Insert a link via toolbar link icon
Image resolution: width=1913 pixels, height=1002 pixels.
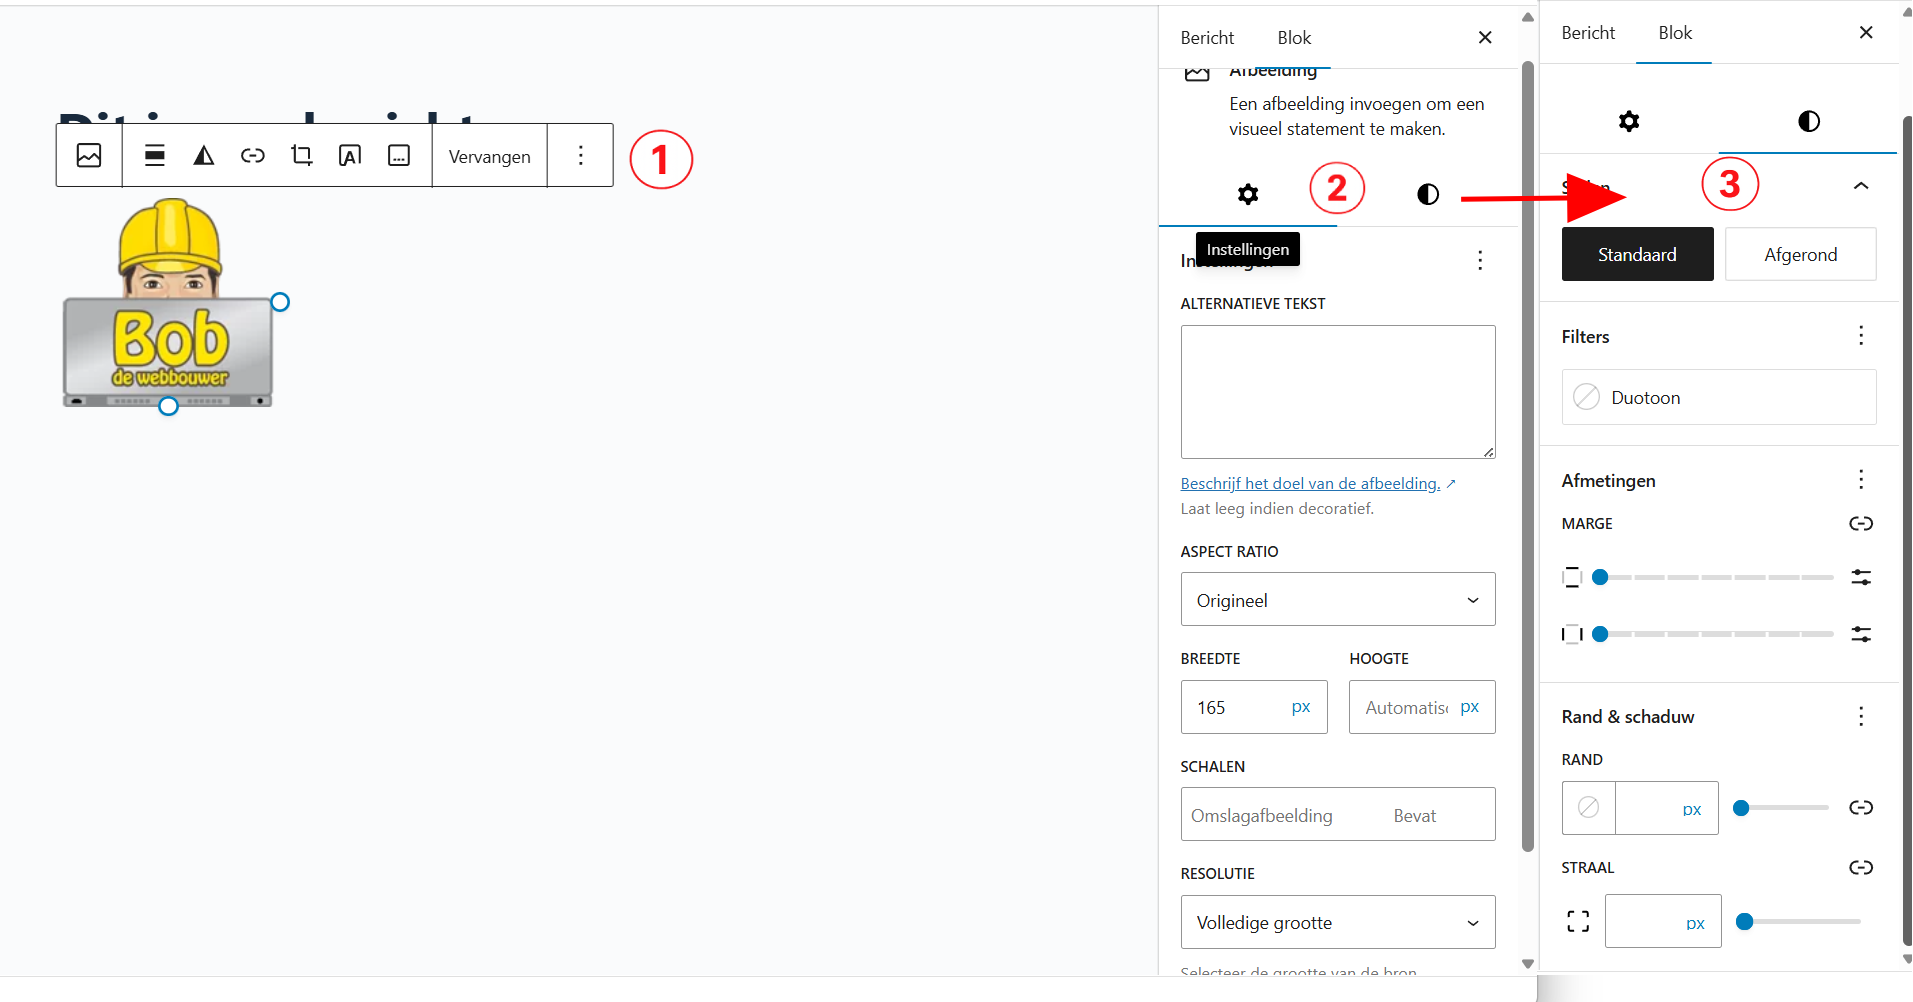click(253, 156)
